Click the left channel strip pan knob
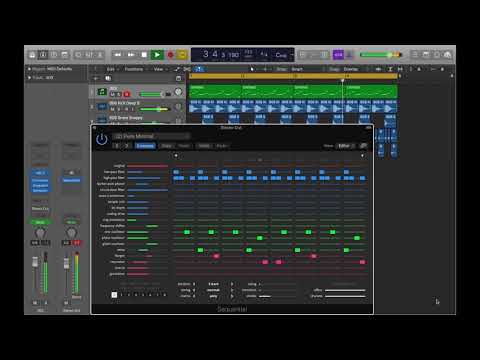Screen dimensions: 480x360 [40, 232]
